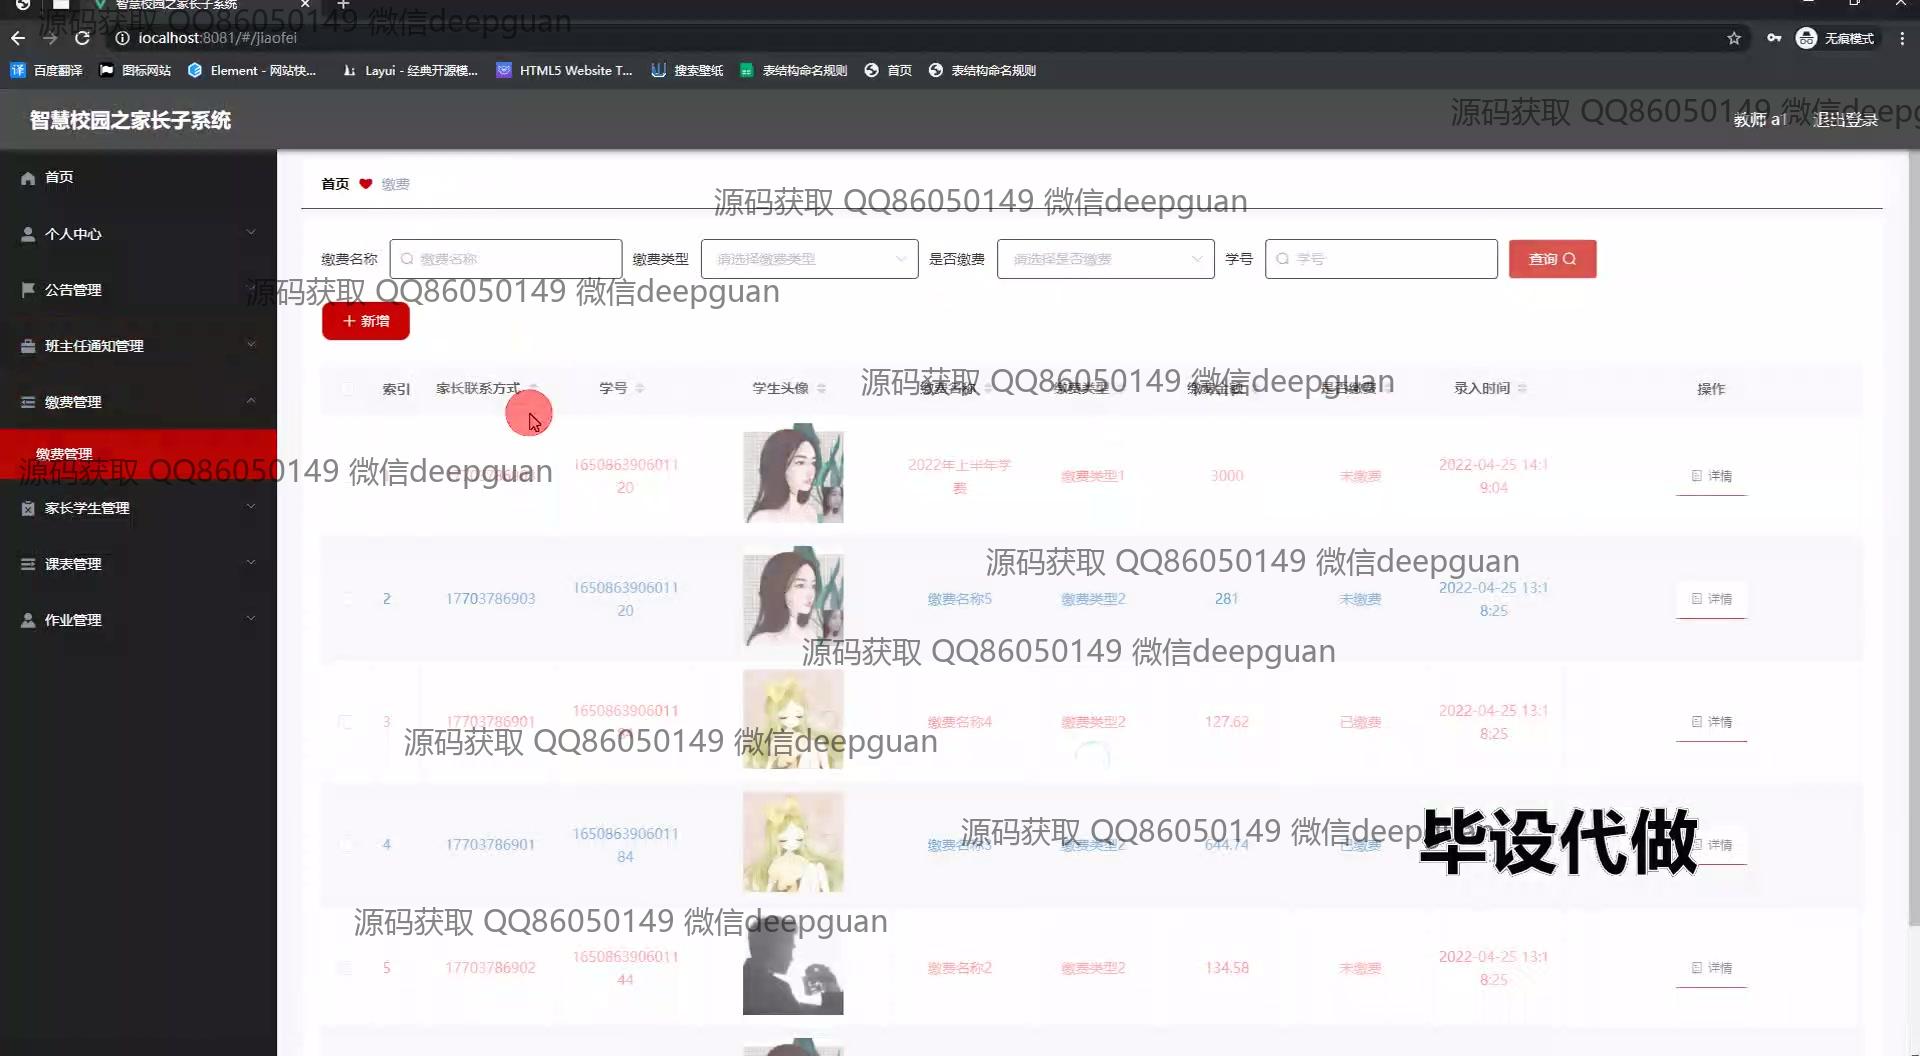
Task: Click the 首页 home icon in sidebar
Action: 28,178
